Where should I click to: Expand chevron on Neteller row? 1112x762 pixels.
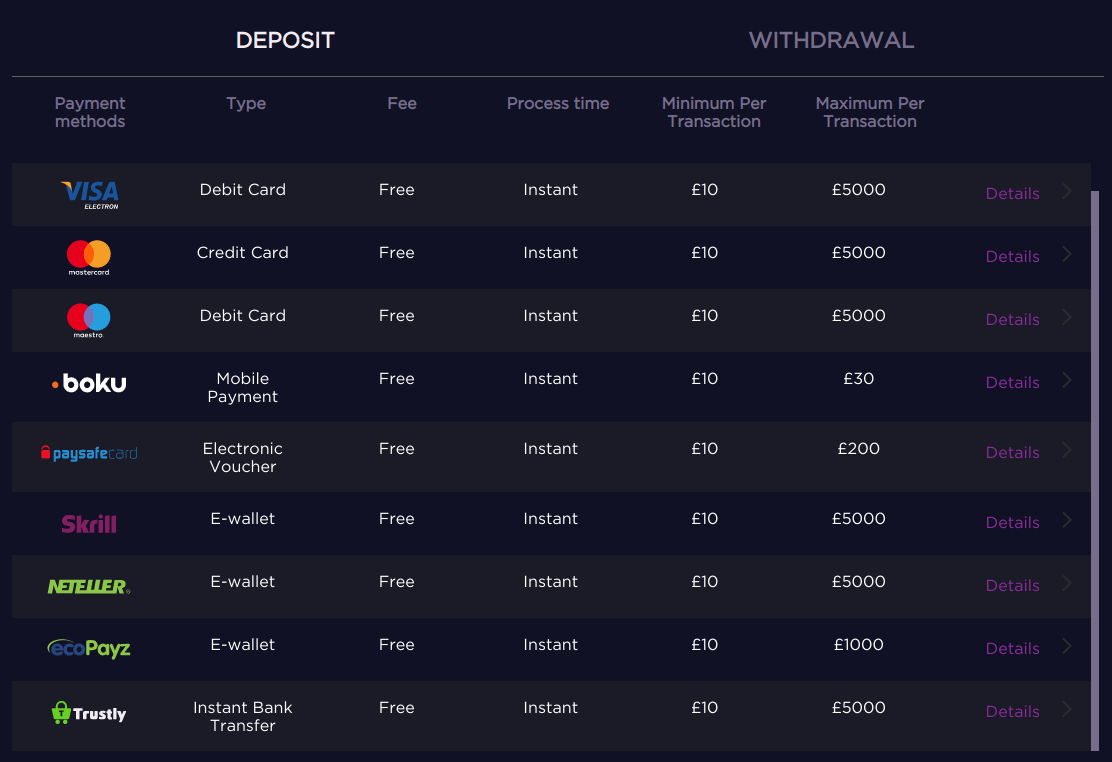(x=1067, y=583)
